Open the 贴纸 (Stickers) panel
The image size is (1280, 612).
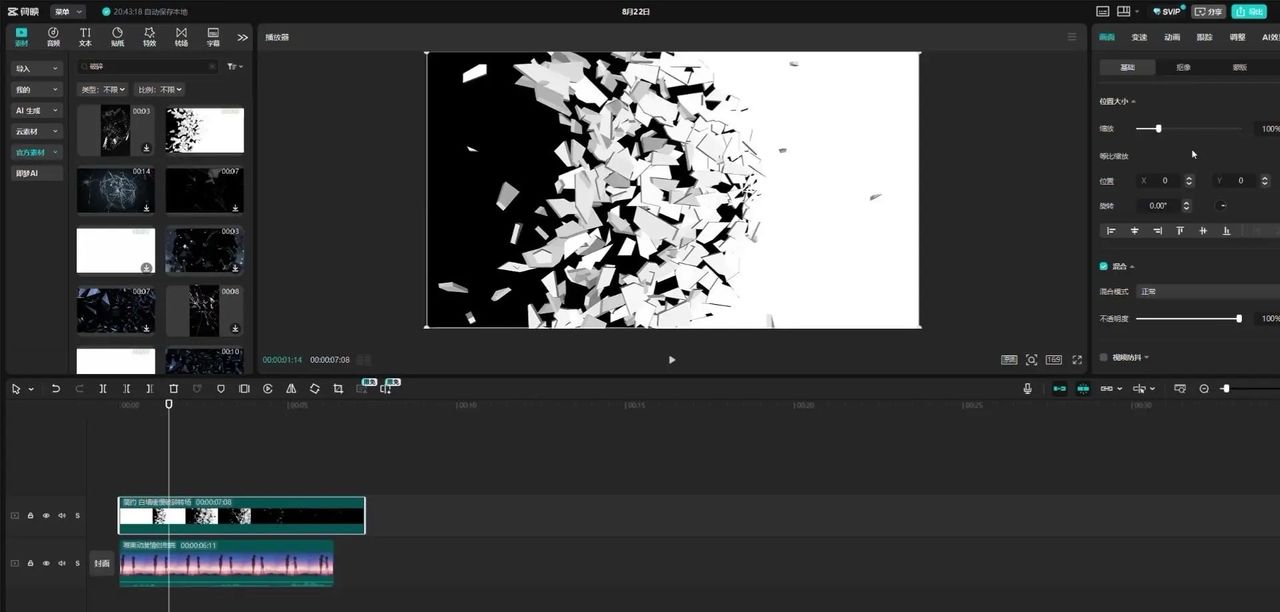[117, 37]
